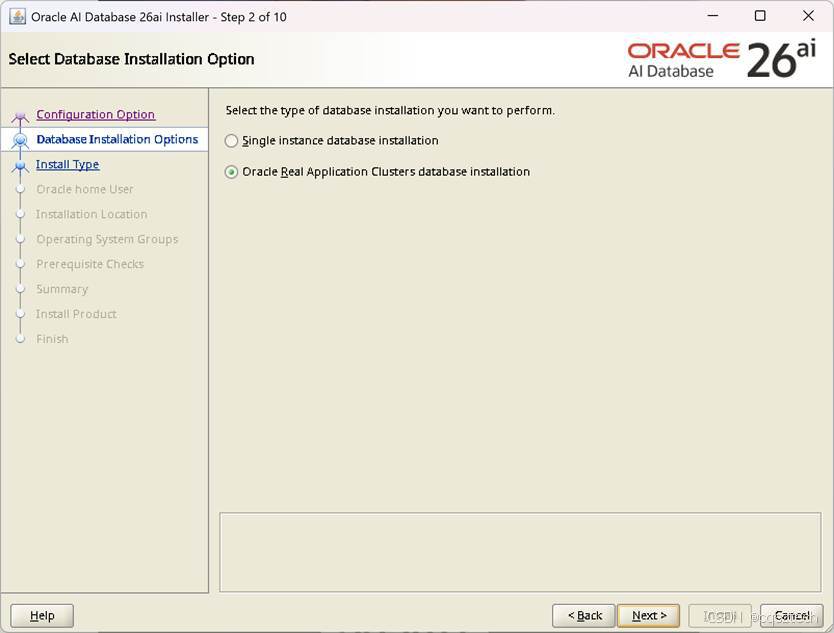The width and height of the screenshot is (834, 633).
Task: Click the Java installer icon in title bar
Action: pyautogui.click(x=18, y=16)
